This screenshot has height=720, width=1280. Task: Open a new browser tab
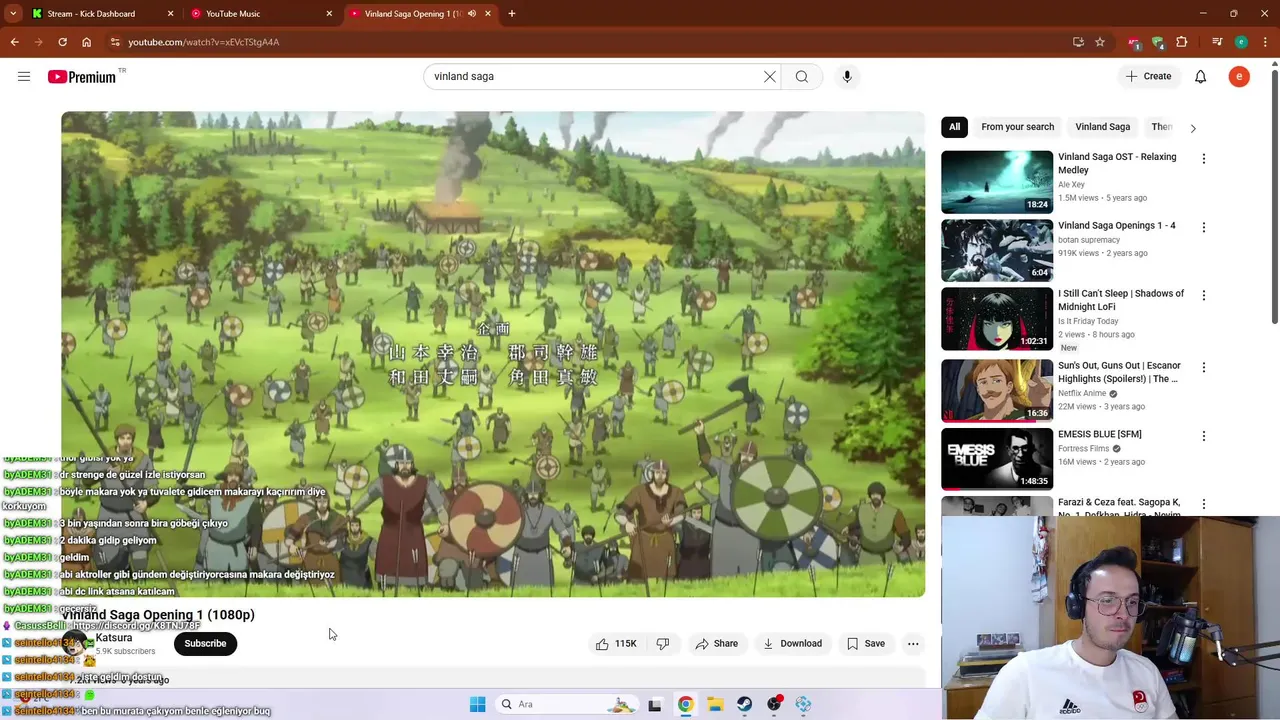click(512, 14)
